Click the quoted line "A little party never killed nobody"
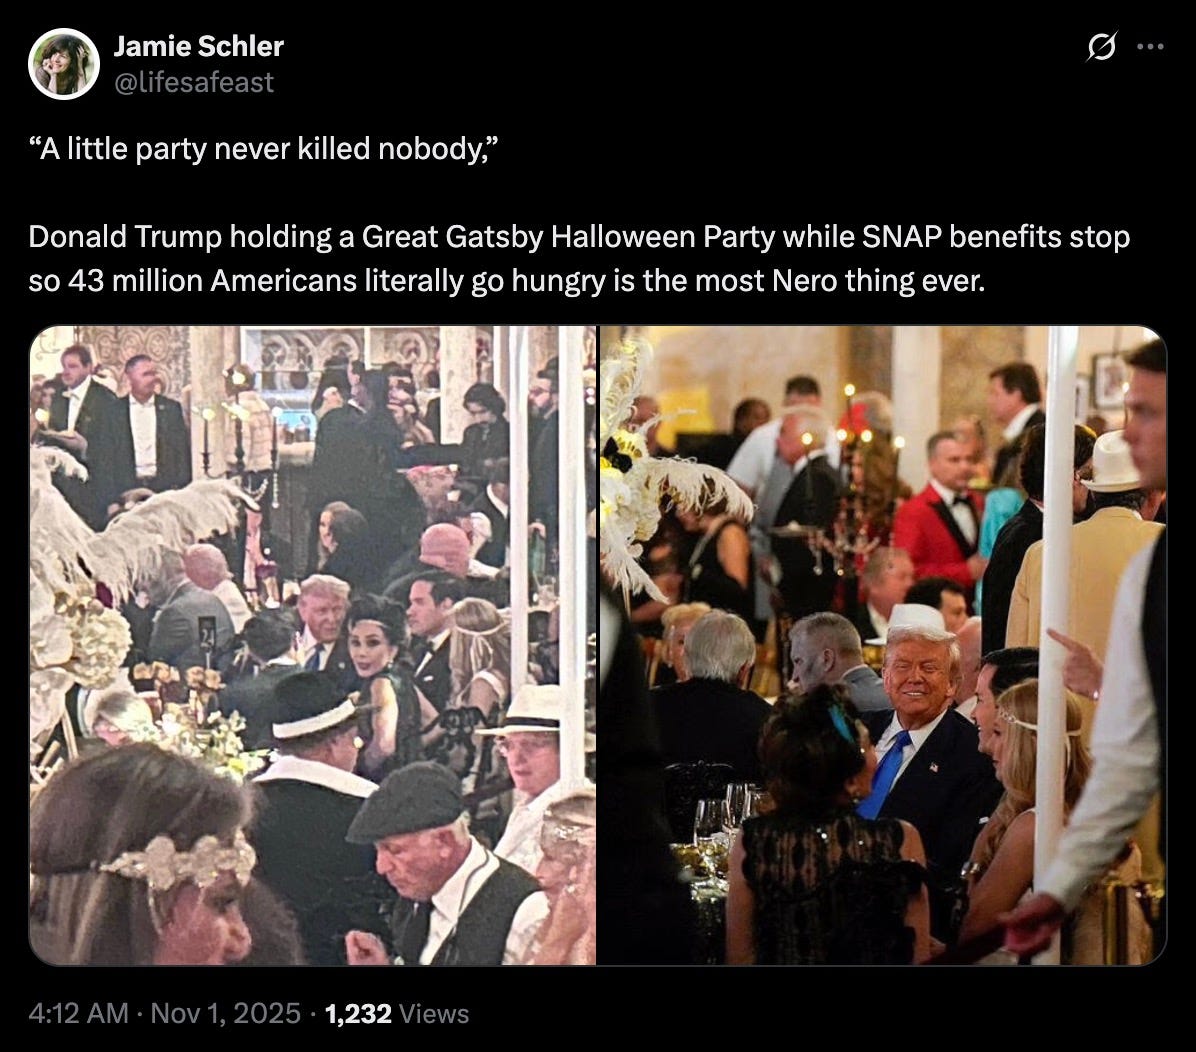This screenshot has height=1052, width=1196. point(262,148)
